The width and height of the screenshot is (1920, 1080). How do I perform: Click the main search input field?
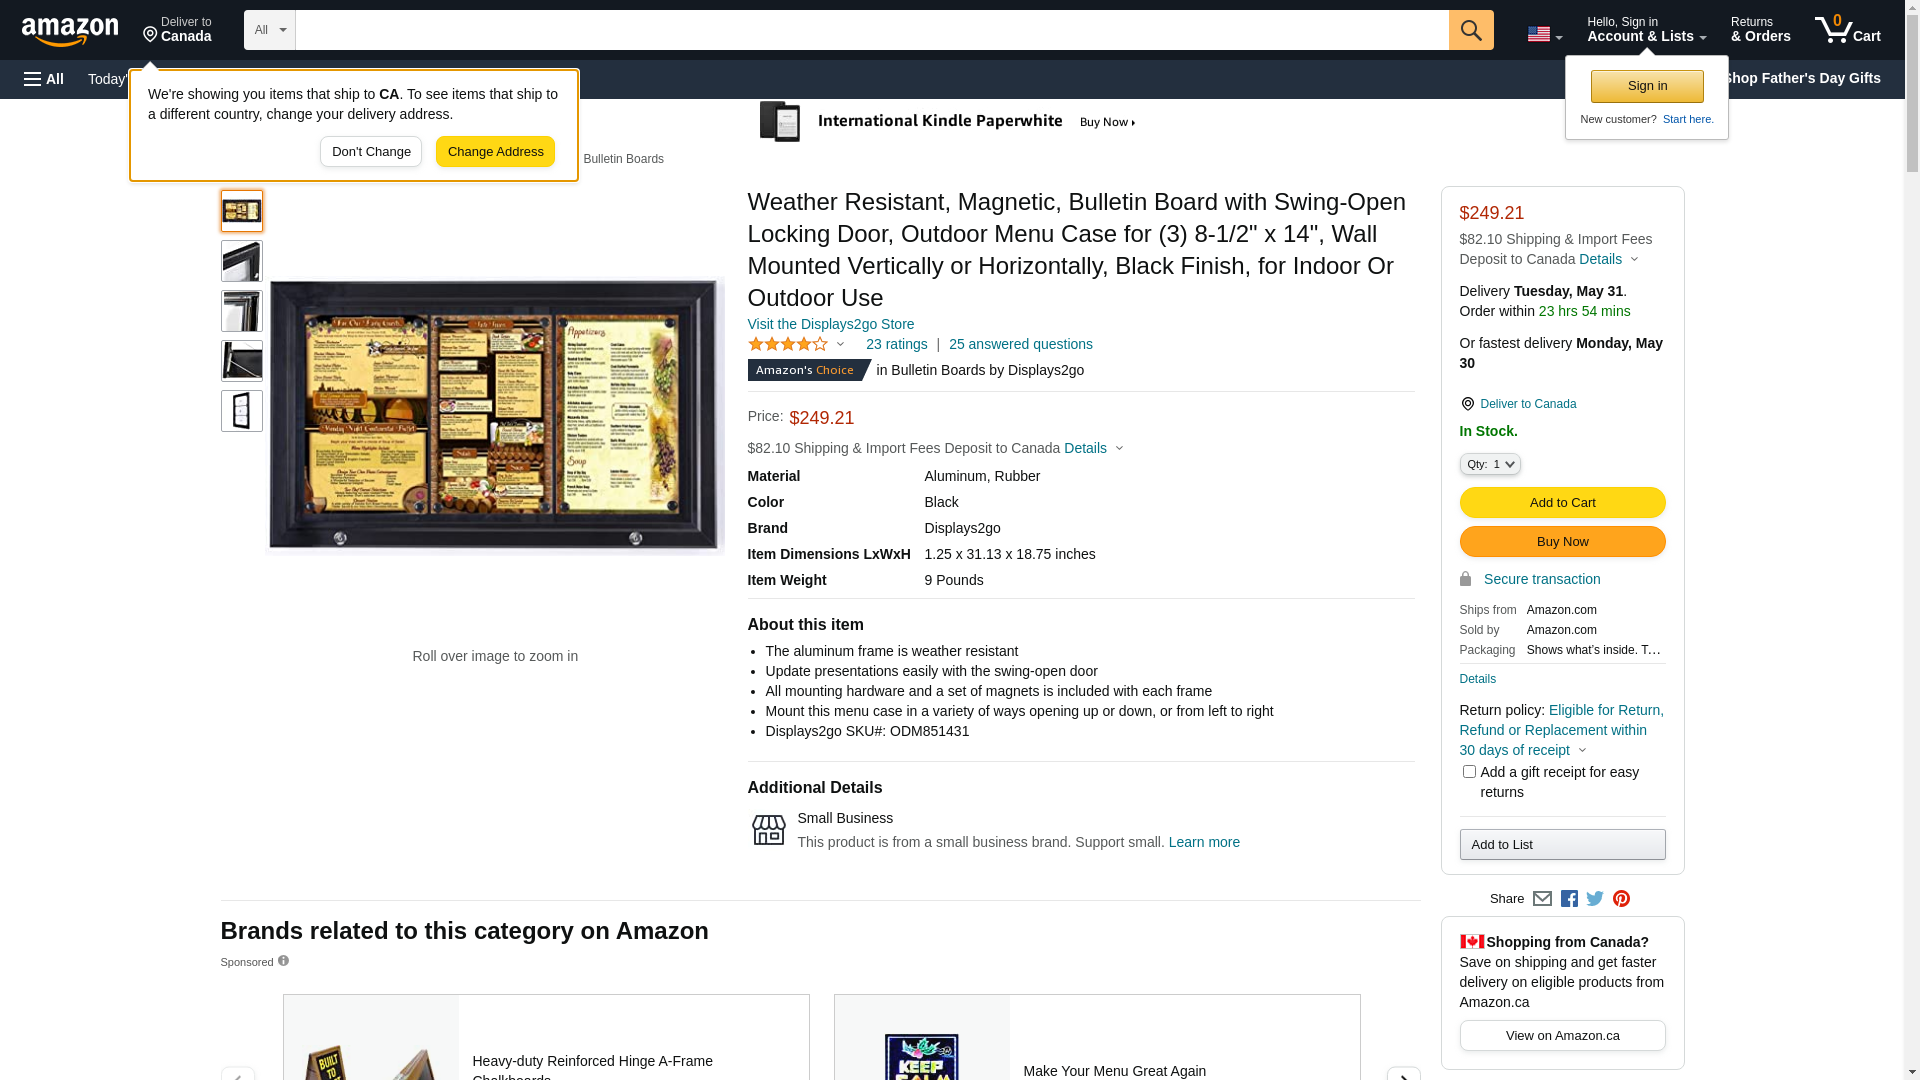[x=870, y=30]
